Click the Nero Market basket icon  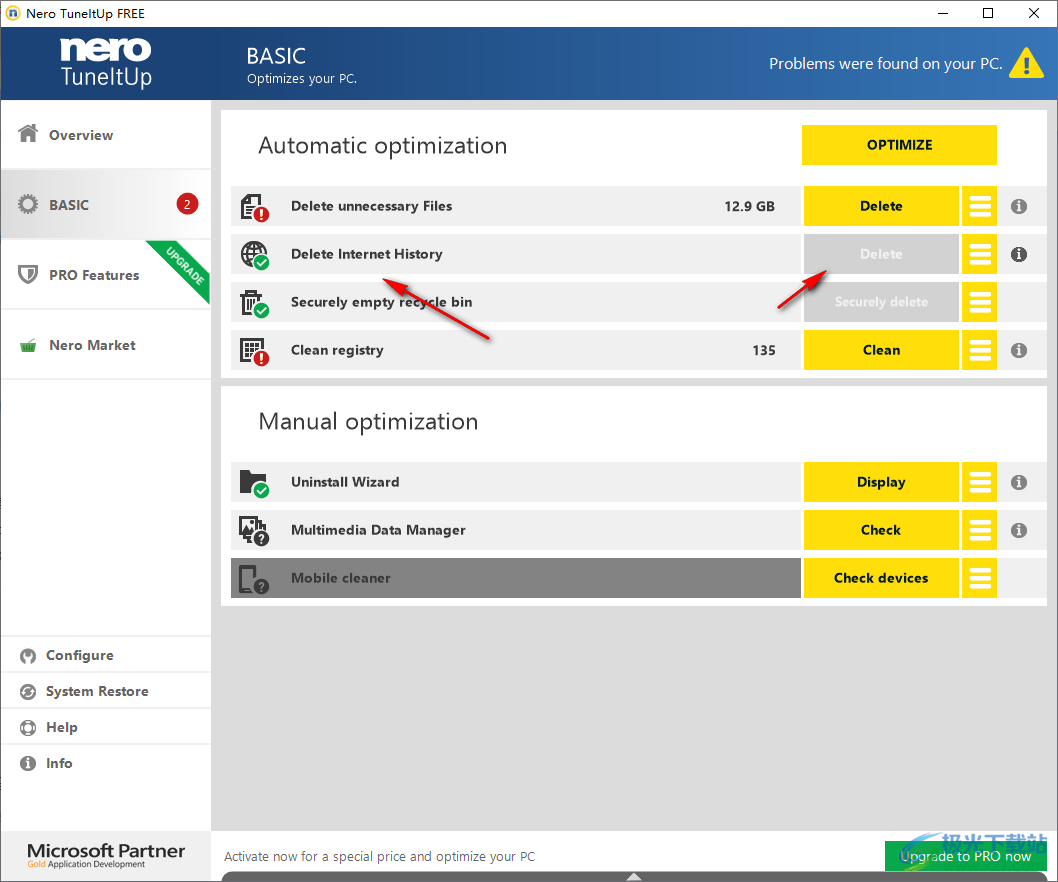point(28,346)
